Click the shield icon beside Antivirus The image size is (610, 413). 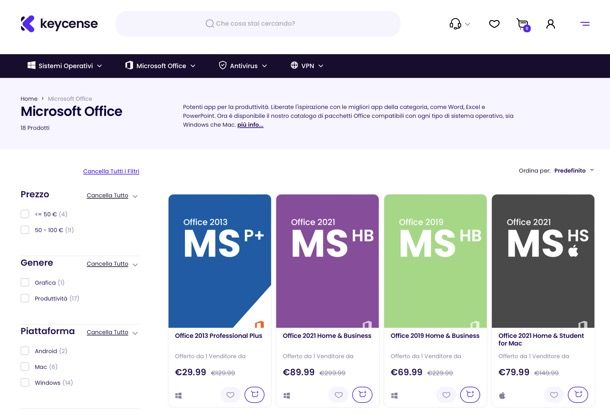[x=223, y=65]
